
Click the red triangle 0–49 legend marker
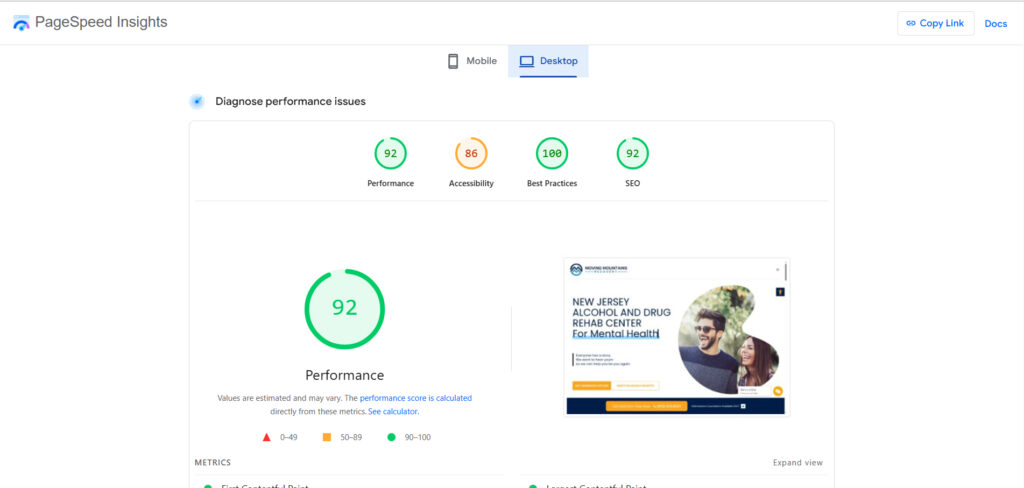click(267, 437)
